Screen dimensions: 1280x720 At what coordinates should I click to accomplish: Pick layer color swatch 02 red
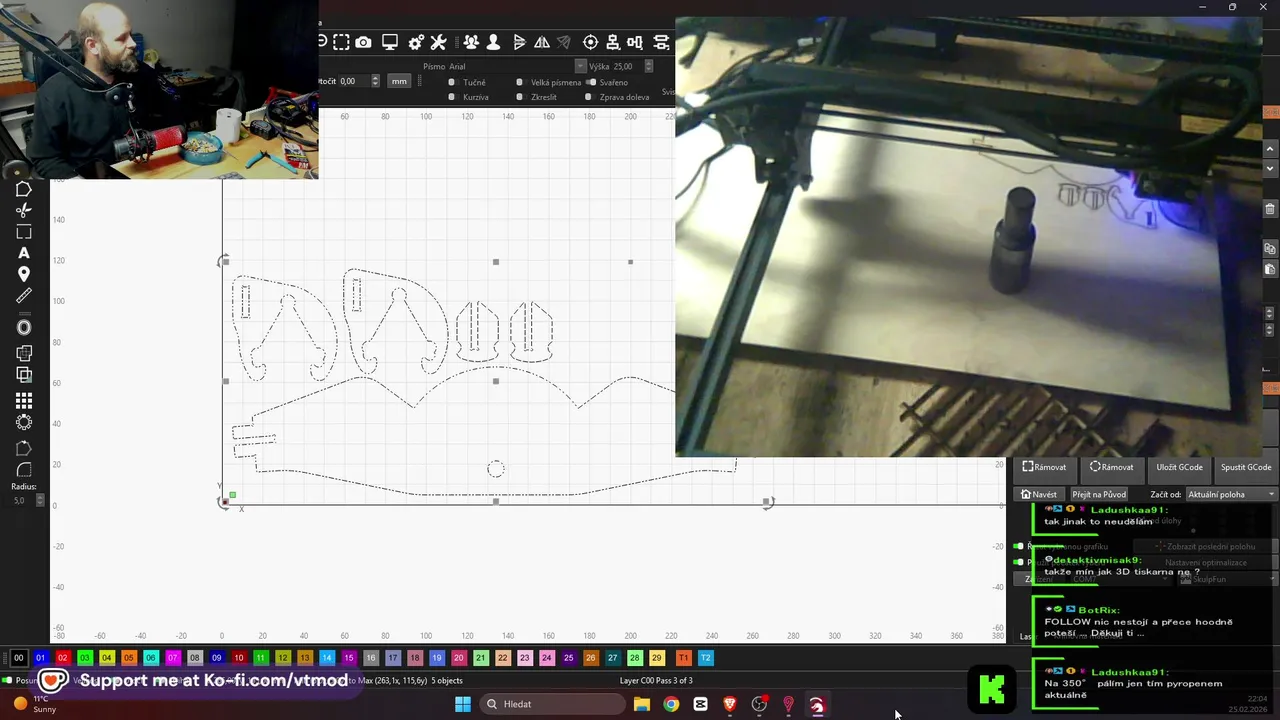coord(62,658)
